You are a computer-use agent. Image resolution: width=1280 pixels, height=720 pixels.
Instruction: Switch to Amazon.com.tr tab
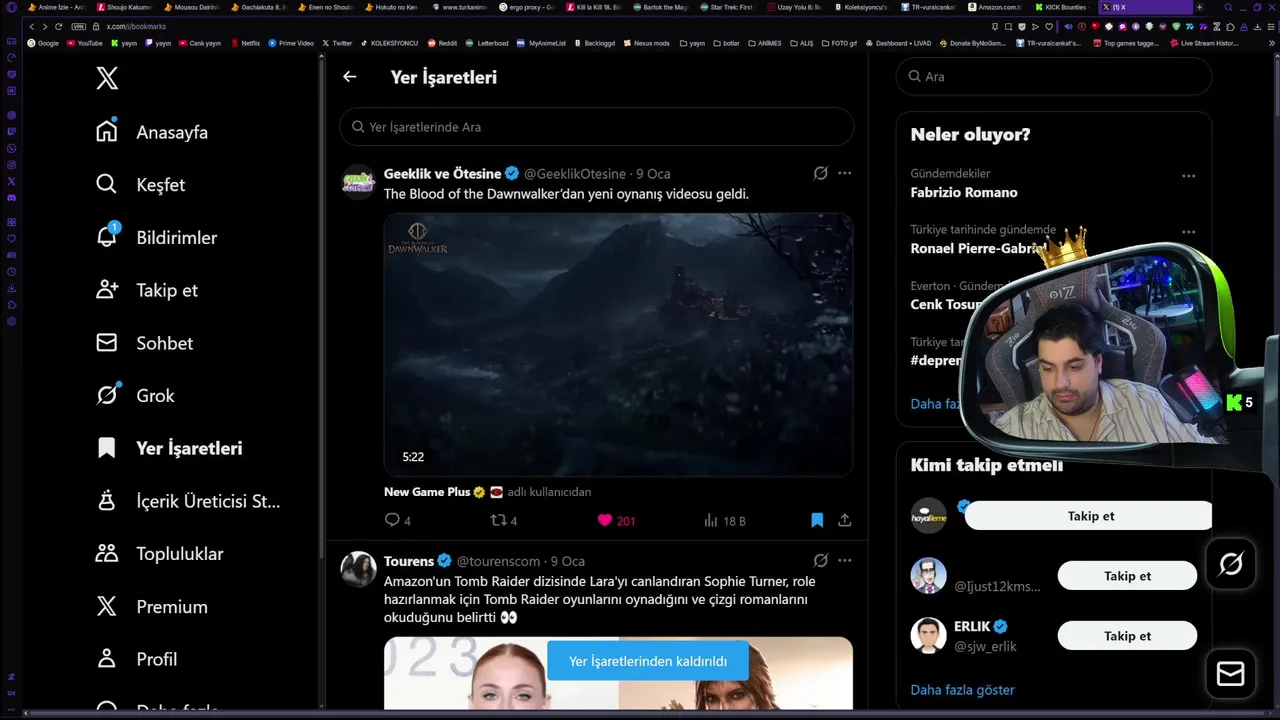pyautogui.click(x=995, y=7)
